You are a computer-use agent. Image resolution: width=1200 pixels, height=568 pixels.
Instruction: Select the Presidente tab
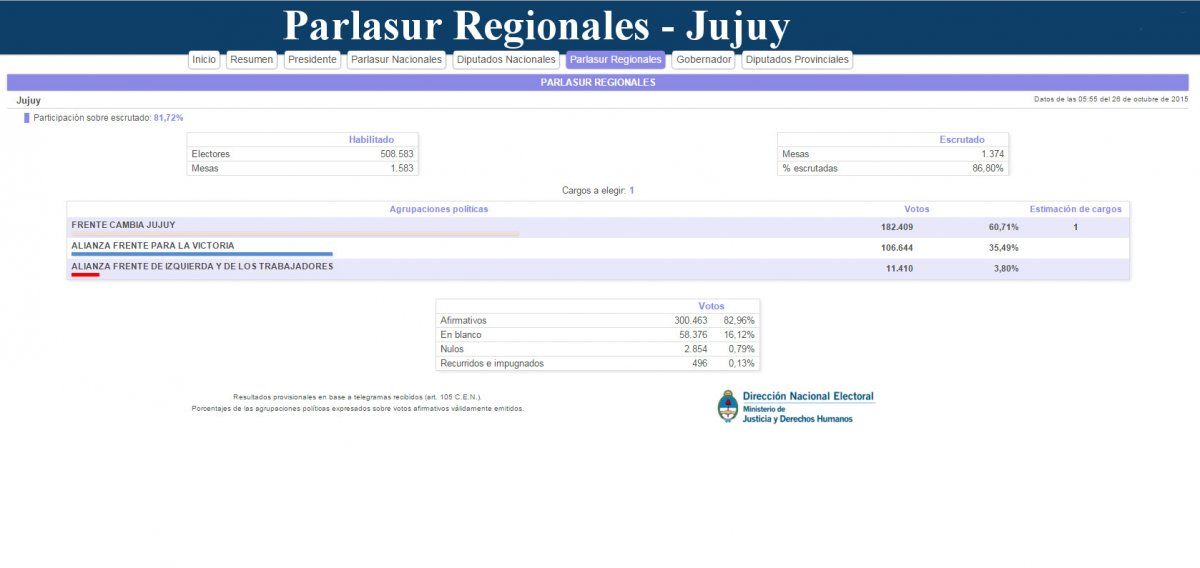(312, 60)
